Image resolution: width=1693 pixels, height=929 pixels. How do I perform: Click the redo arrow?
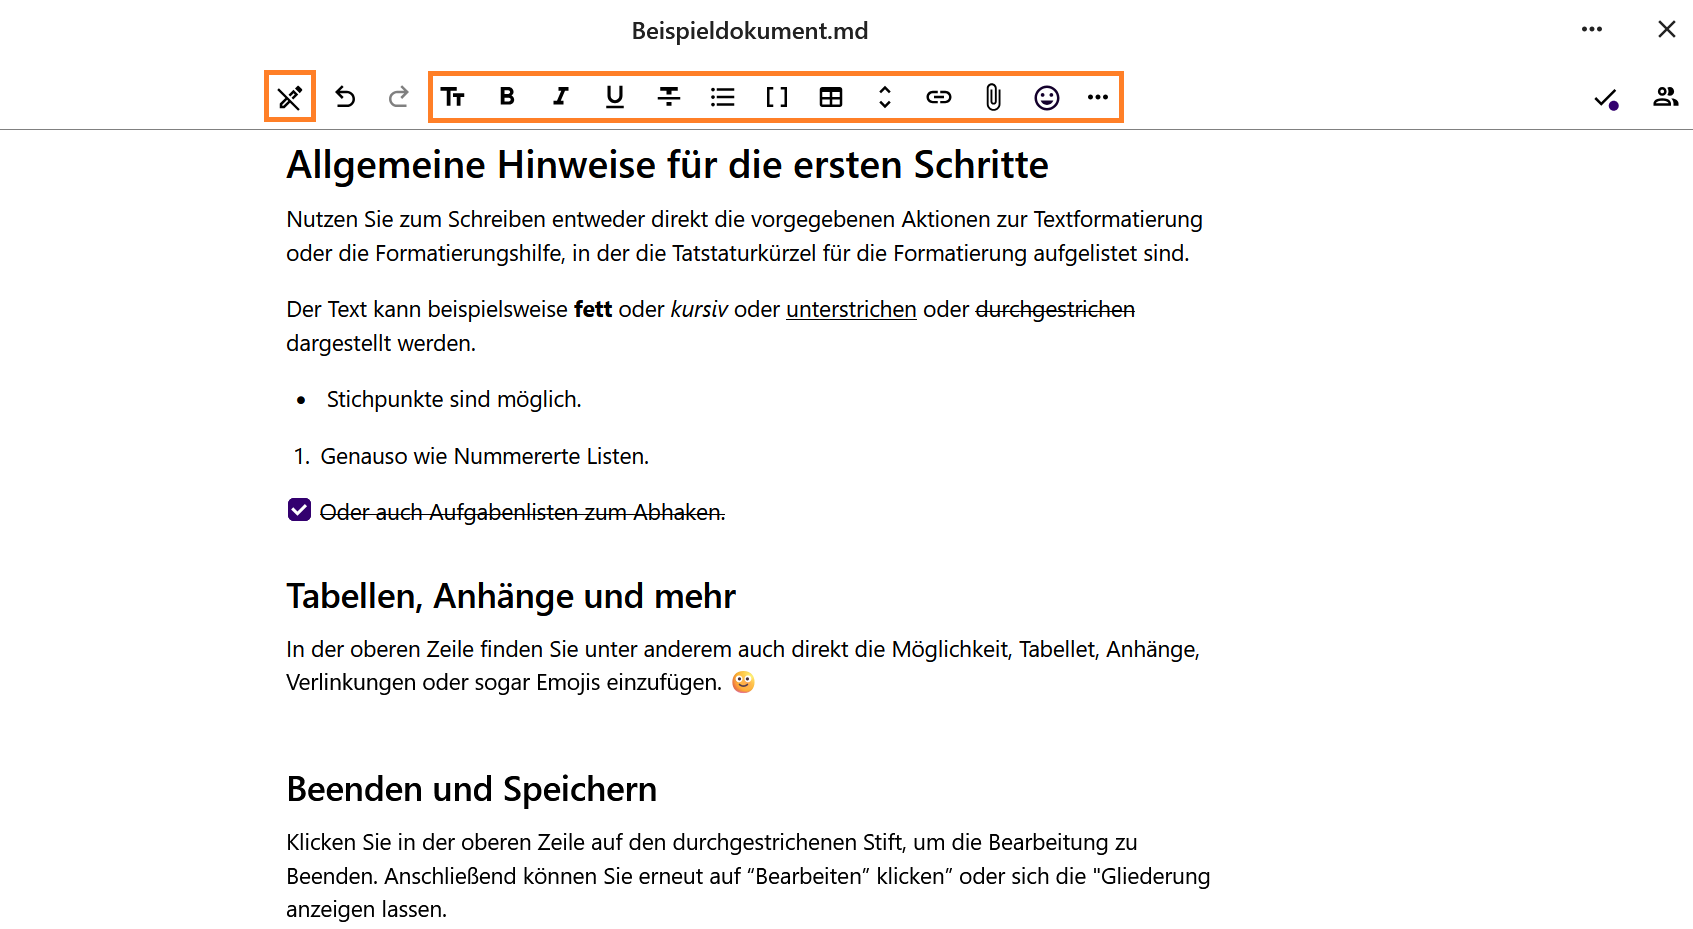[399, 97]
